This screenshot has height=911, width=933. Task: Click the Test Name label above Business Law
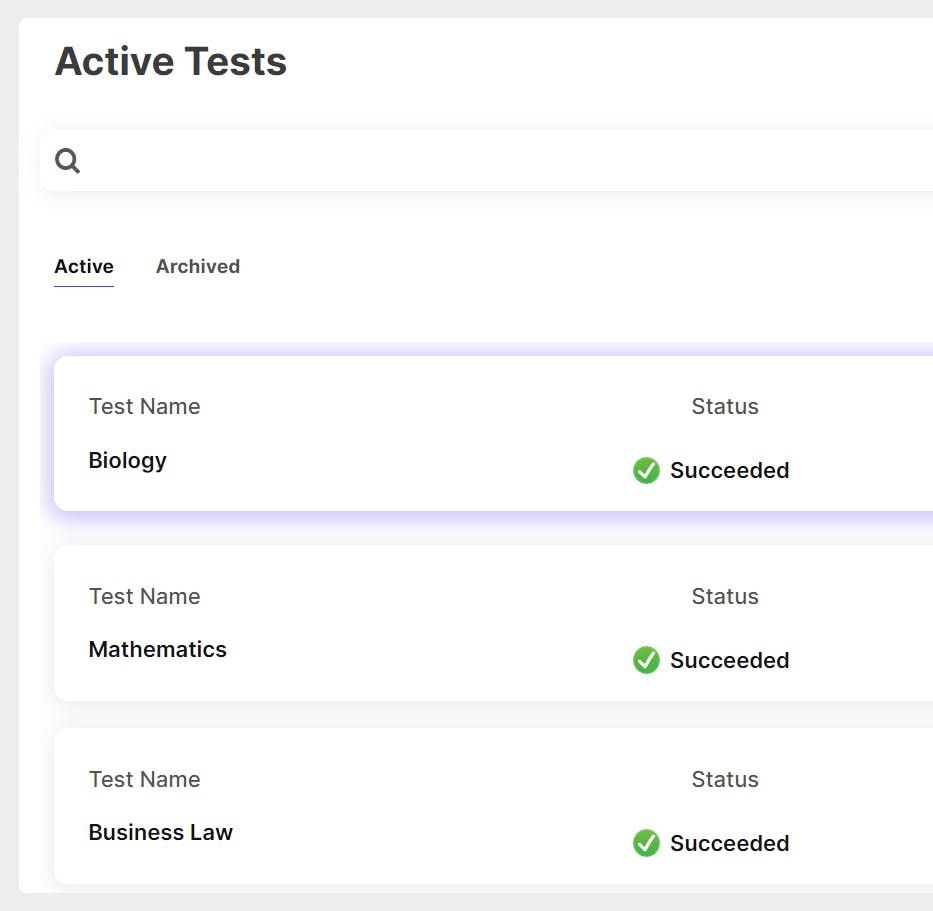(145, 779)
